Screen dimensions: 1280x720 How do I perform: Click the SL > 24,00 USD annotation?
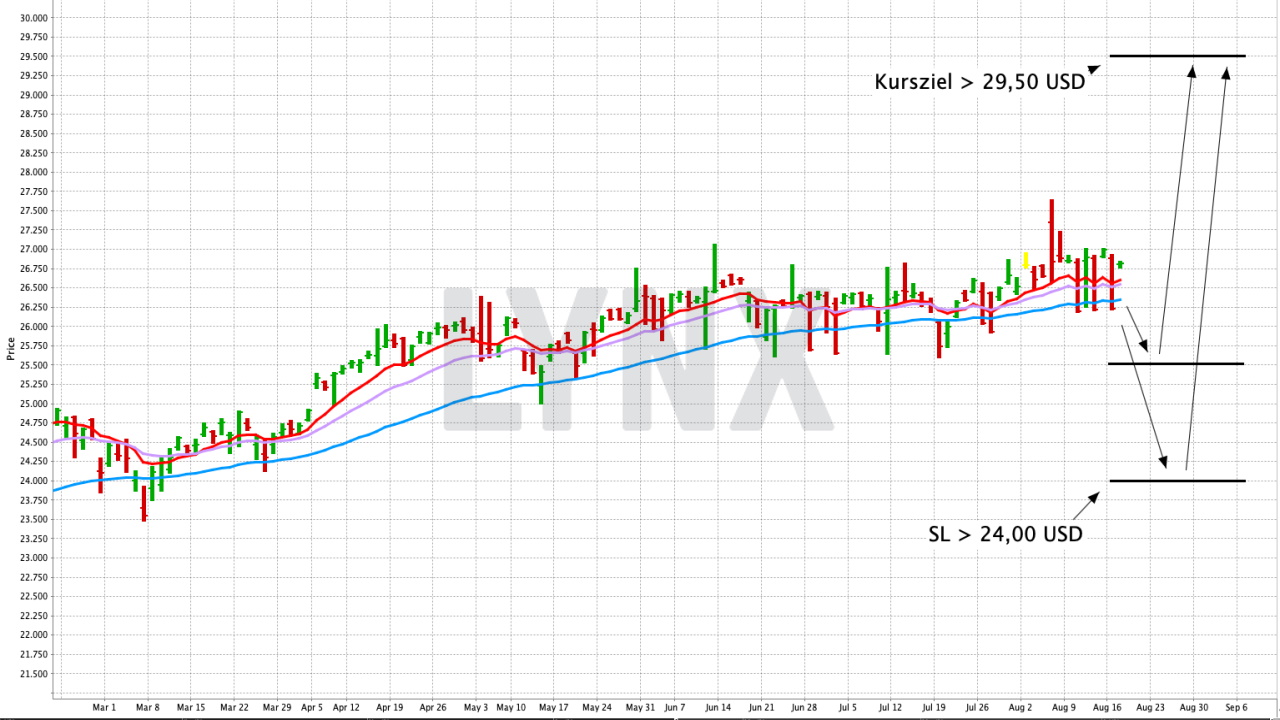click(x=1006, y=534)
